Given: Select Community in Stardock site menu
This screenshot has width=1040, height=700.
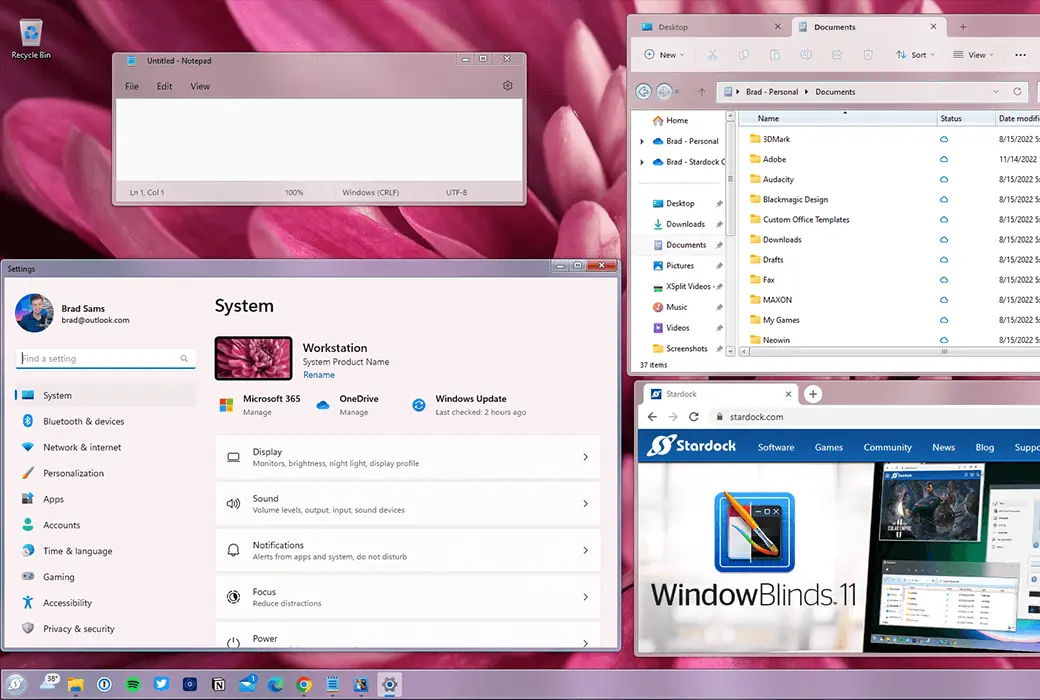Looking at the screenshot, I should pyautogui.click(x=887, y=447).
